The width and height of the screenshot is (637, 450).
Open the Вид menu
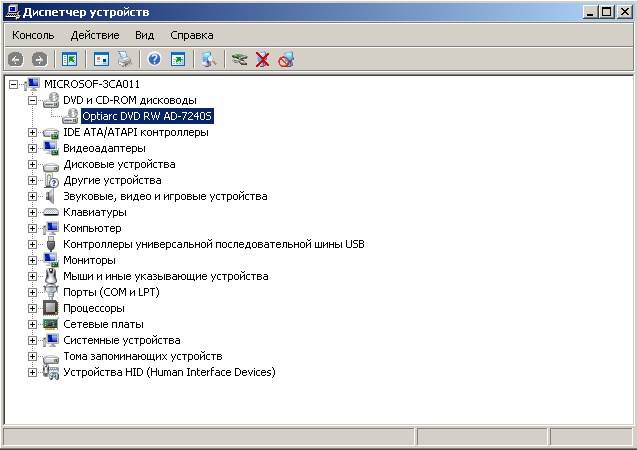click(x=145, y=35)
